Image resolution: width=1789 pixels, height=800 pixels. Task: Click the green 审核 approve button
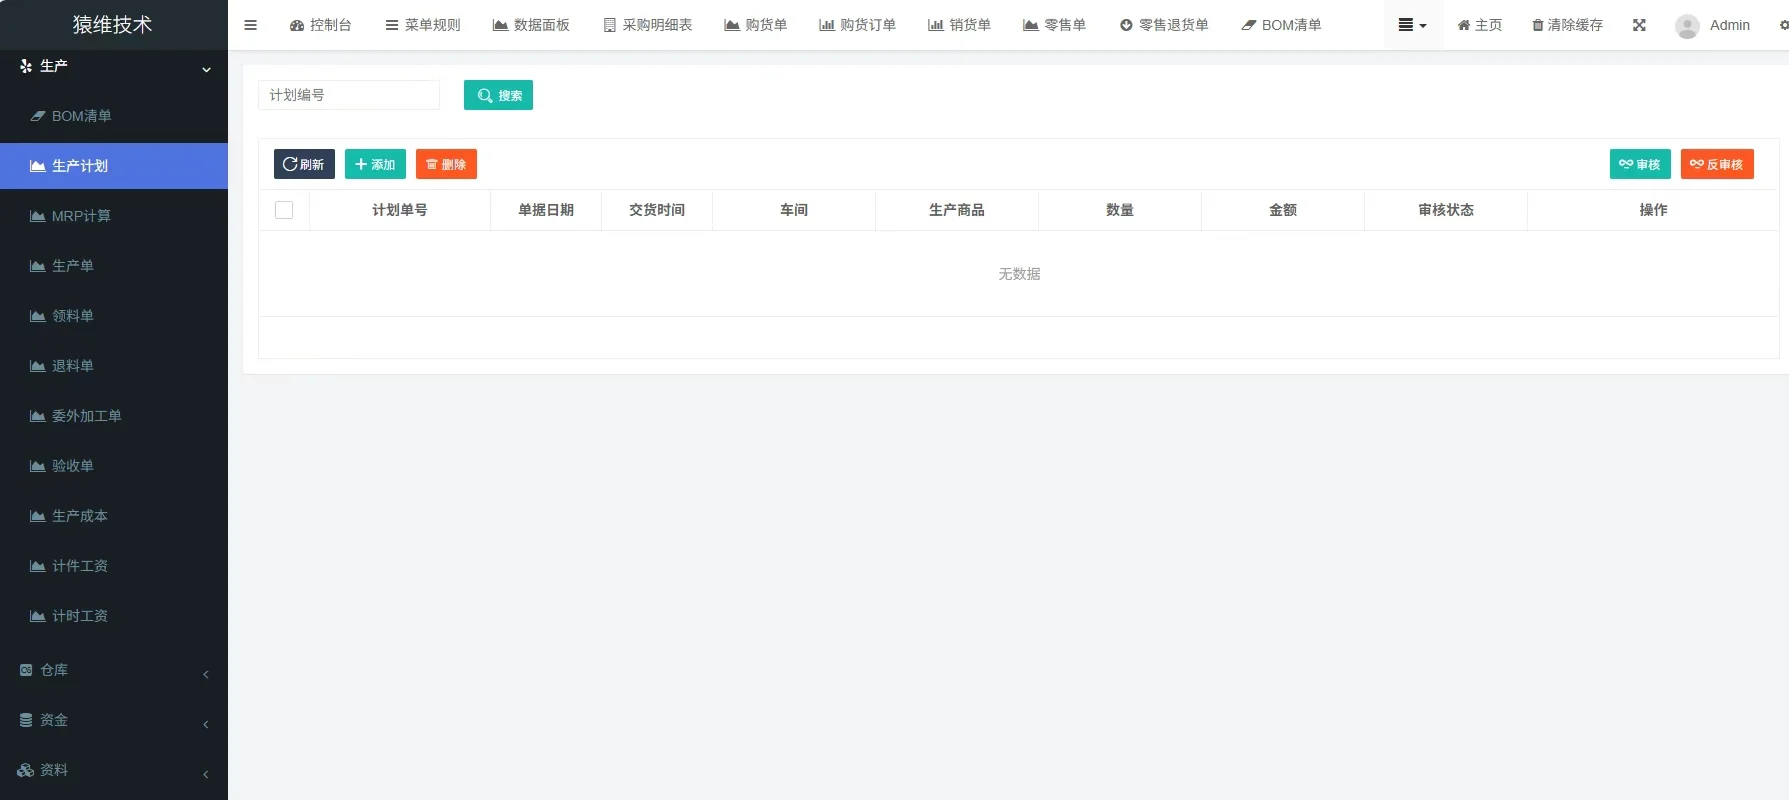pyautogui.click(x=1640, y=164)
